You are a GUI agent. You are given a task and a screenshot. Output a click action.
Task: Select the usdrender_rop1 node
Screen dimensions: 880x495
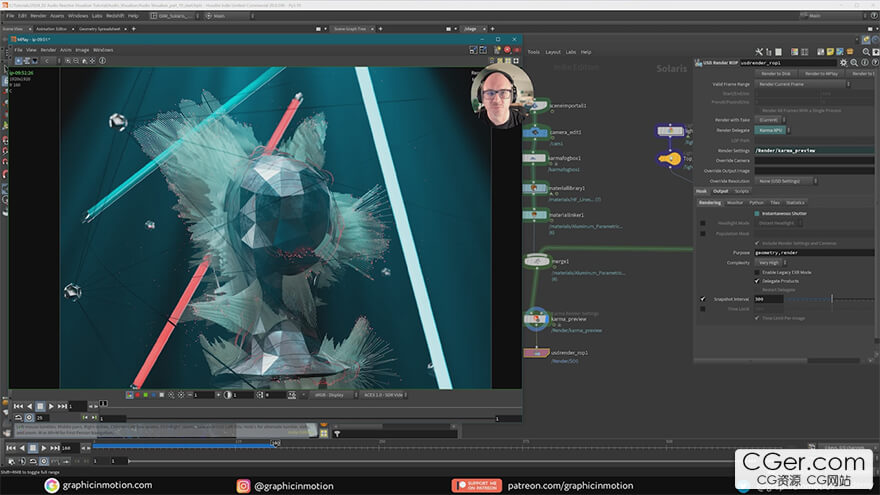click(537, 353)
